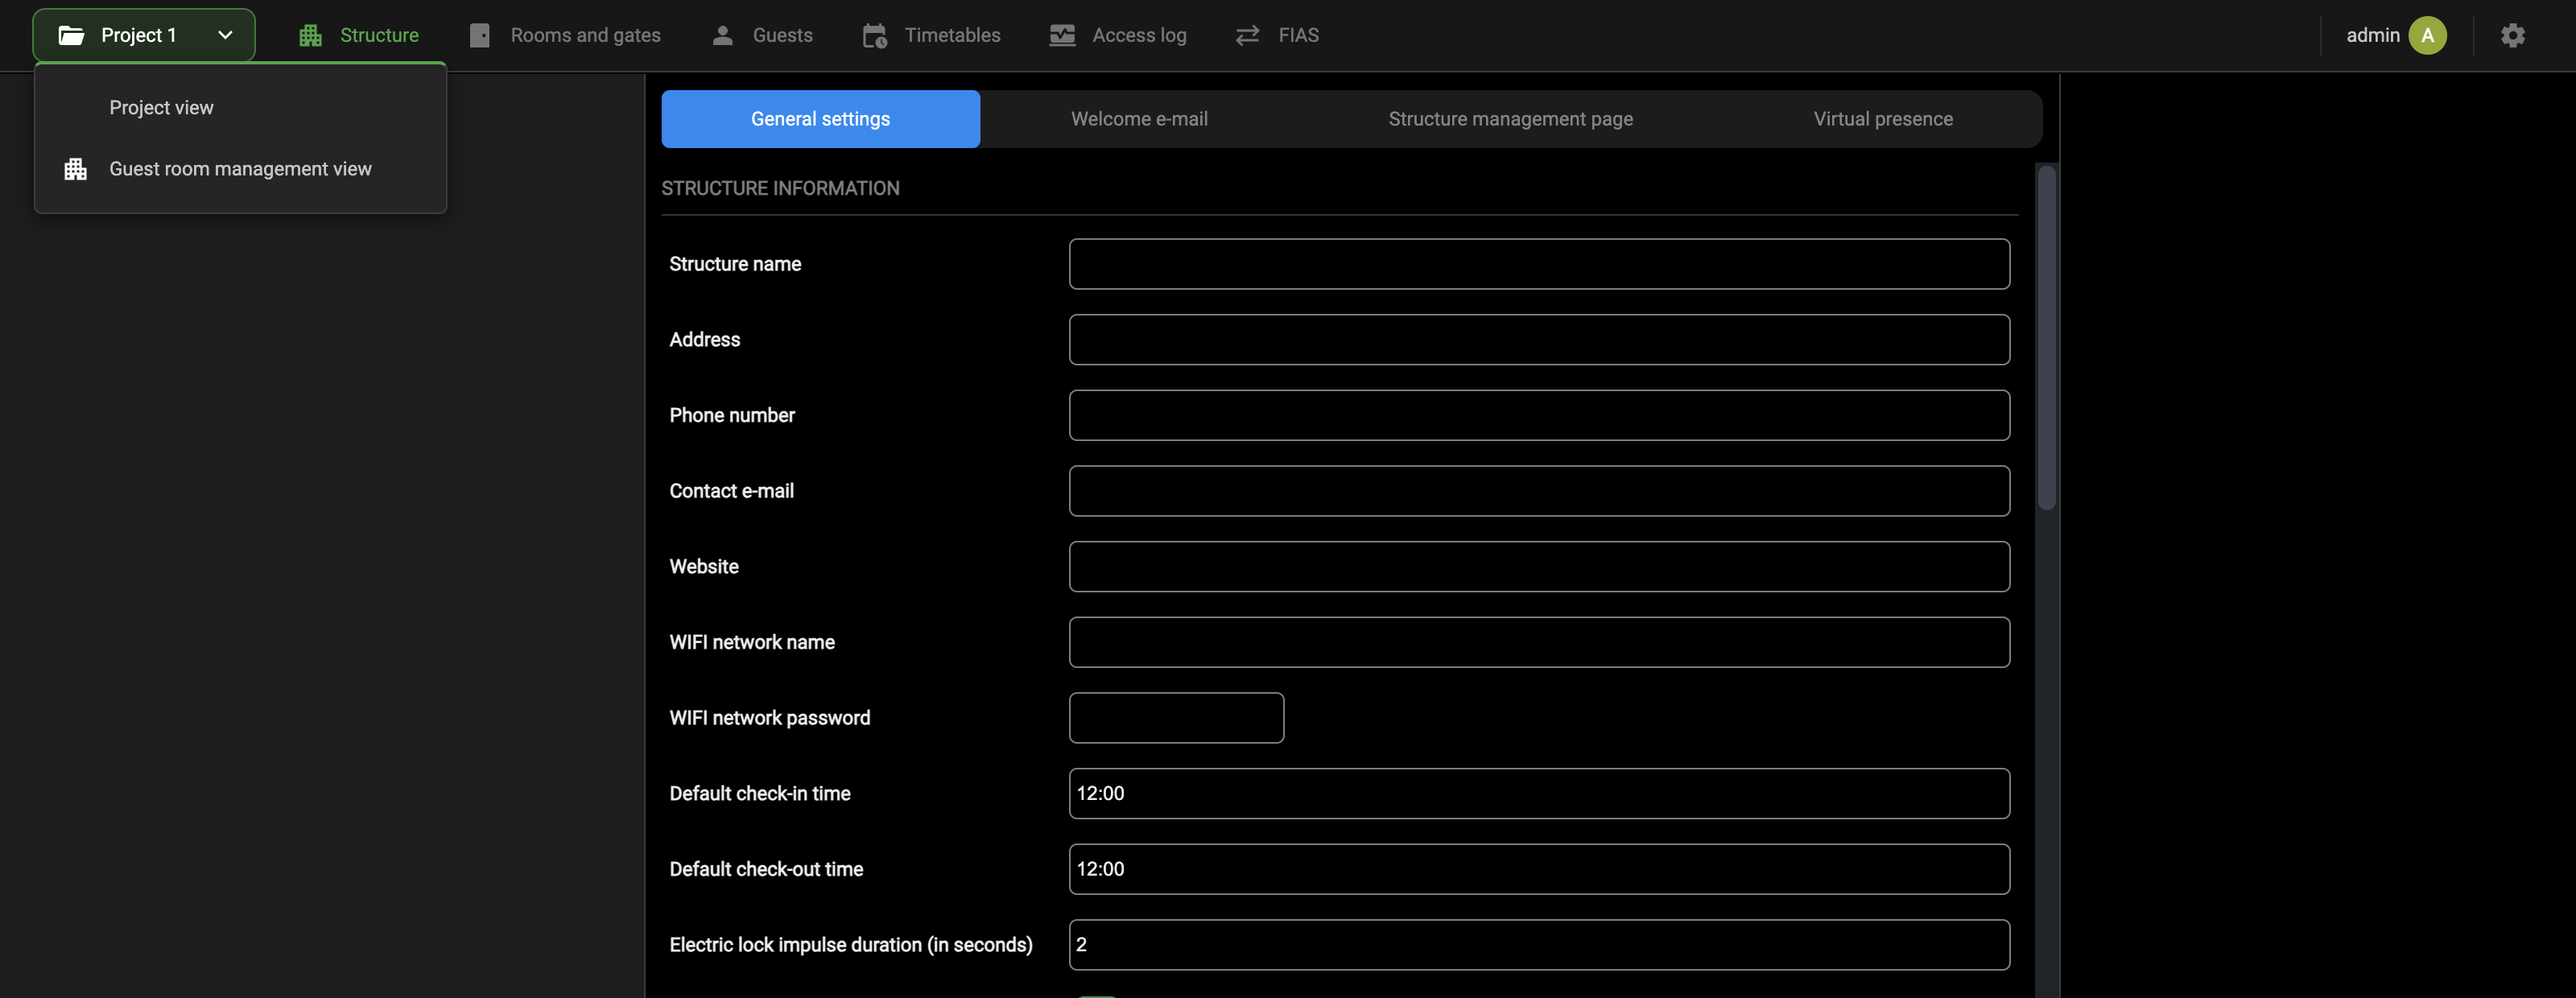The width and height of the screenshot is (2576, 998).
Task: Open the Access log section
Action: tap(1118, 35)
